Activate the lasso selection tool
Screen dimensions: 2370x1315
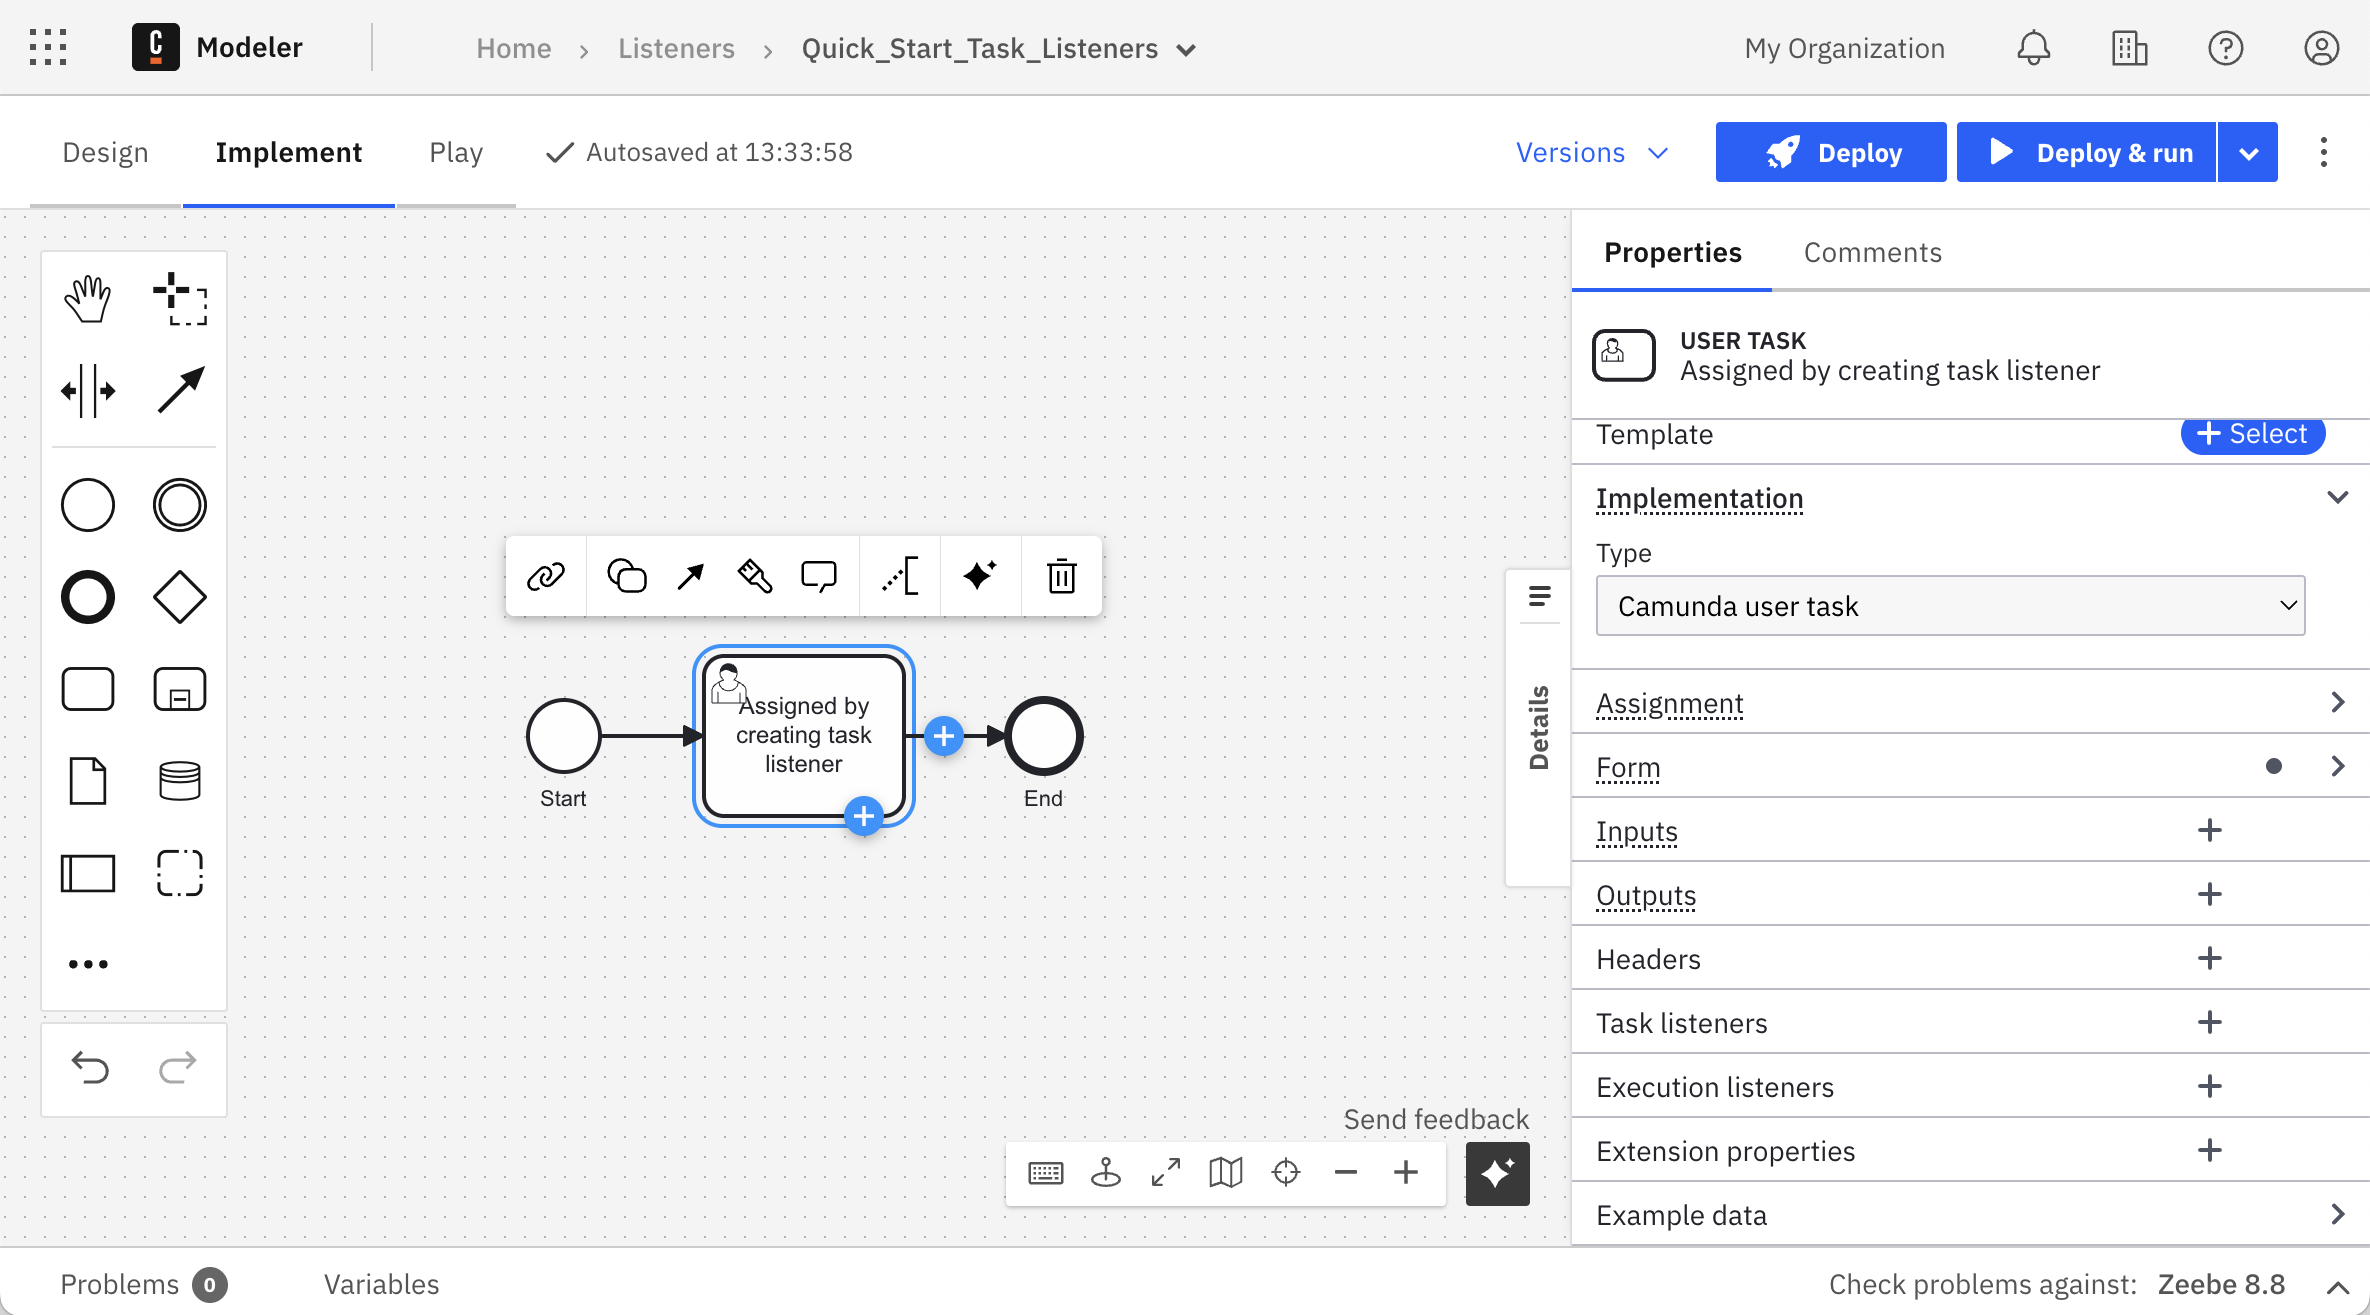pyautogui.click(x=179, y=297)
